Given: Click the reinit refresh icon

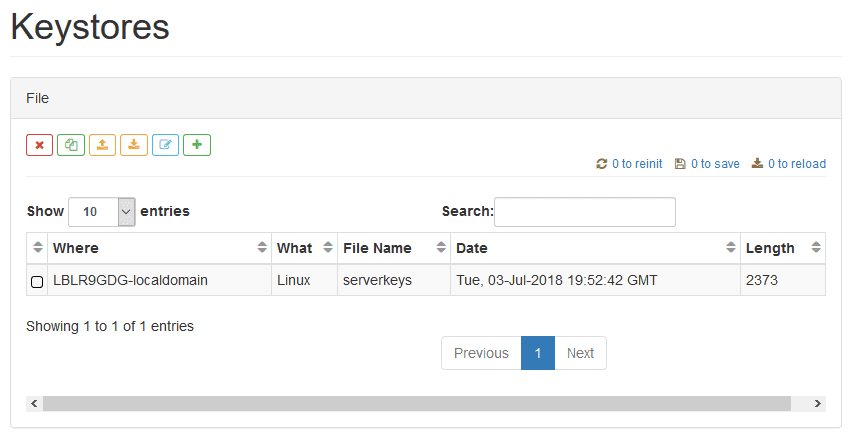Looking at the screenshot, I should [x=602, y=163].
